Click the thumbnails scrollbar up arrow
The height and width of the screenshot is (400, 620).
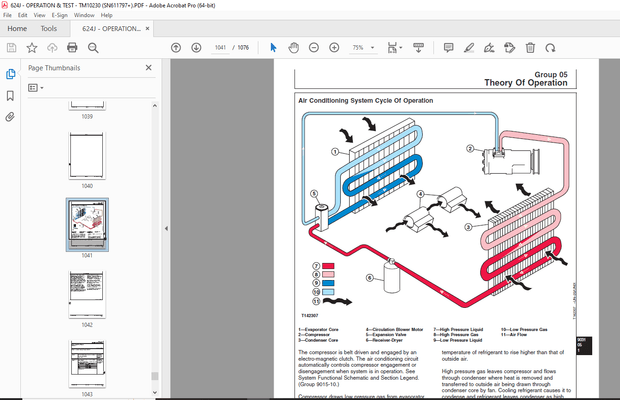(155, 106)
